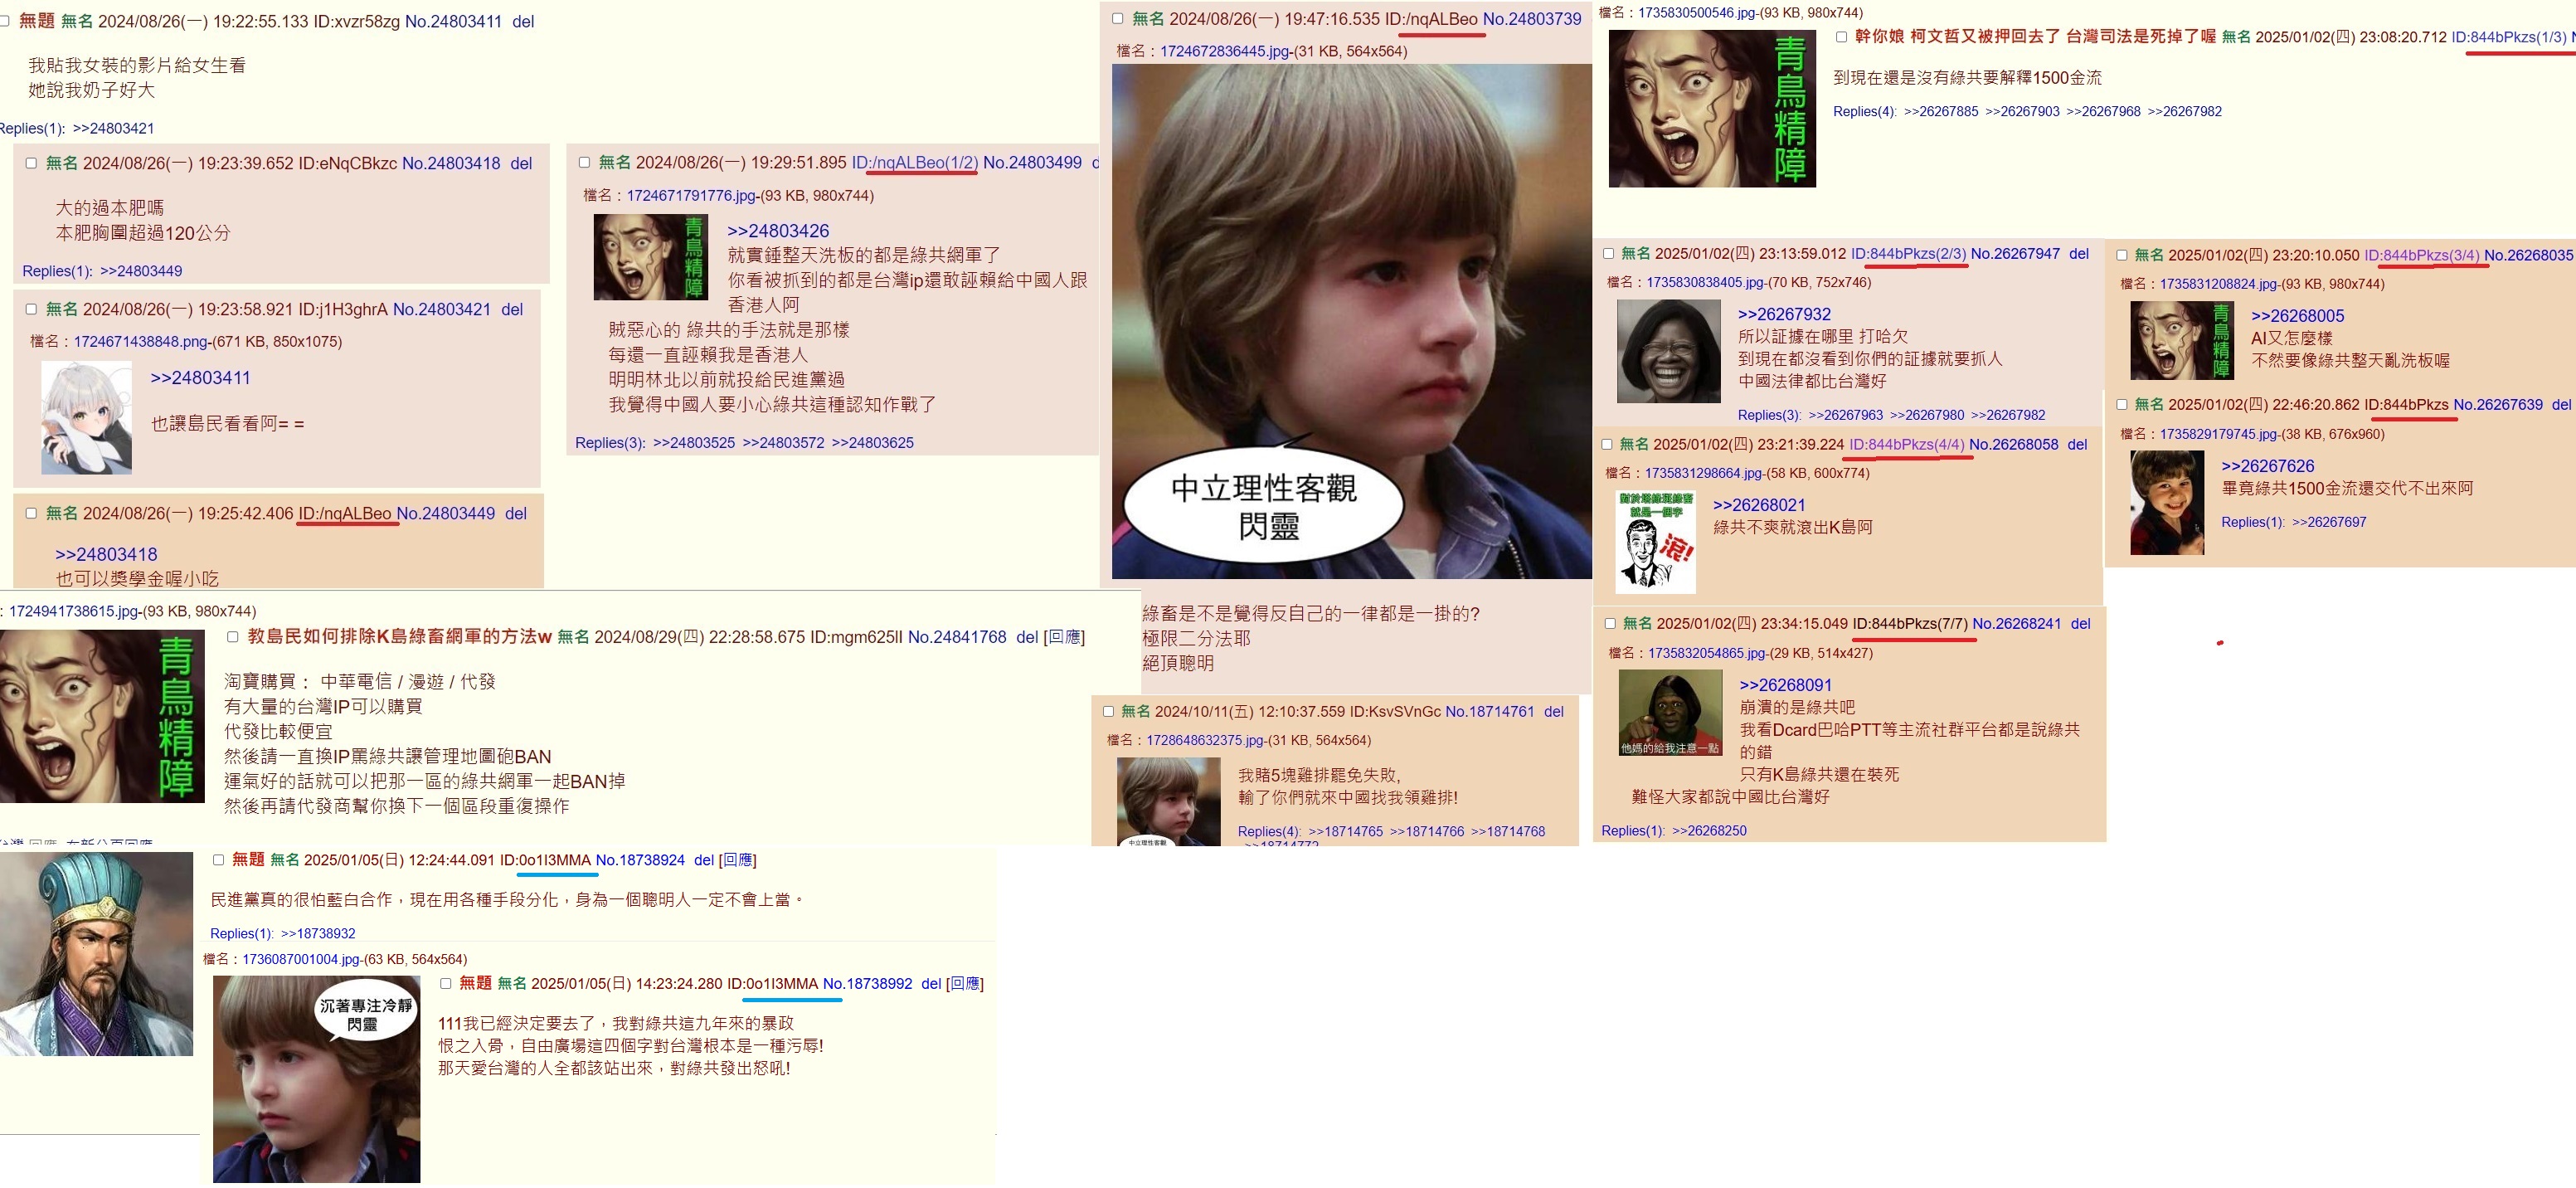Viewport: 2576px width, 1188px height.
Task: Tick the checkbox for post No.24803418
Action: click(x=31, y=163)
